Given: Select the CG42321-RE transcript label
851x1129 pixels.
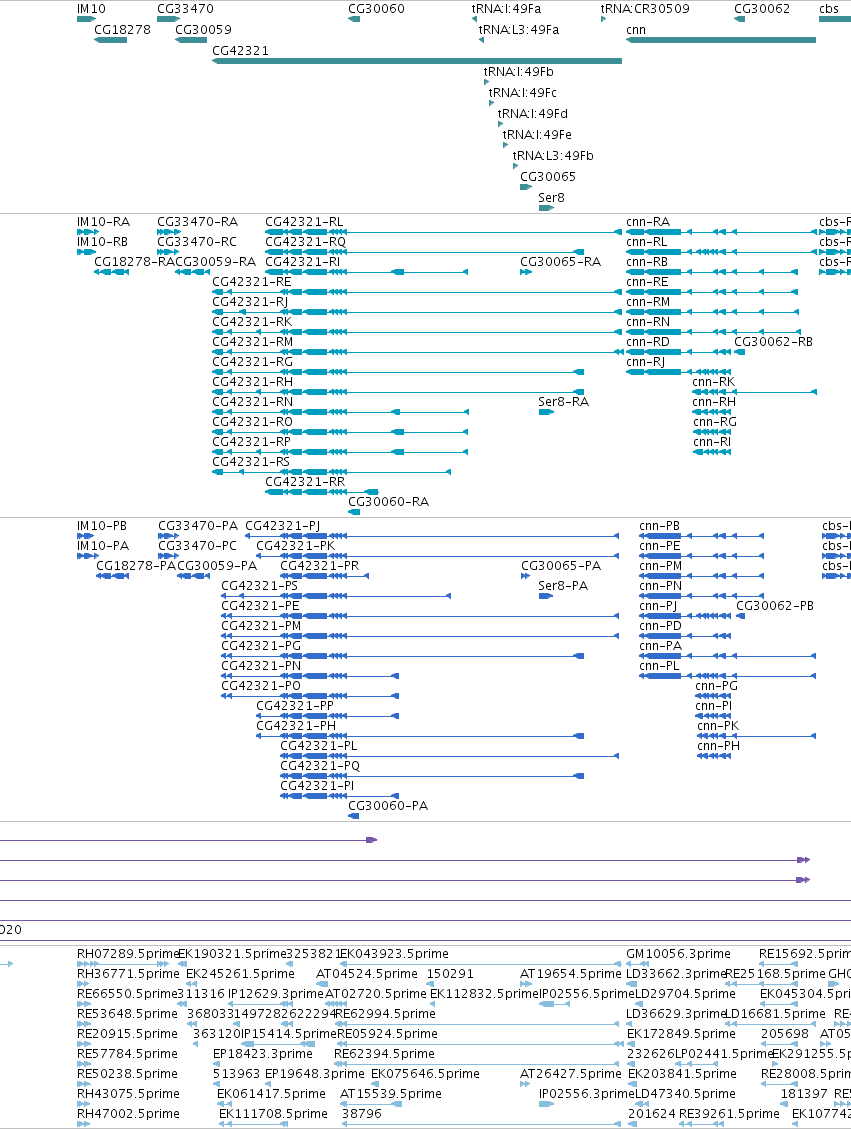Looking at the screenshot, I should click(252, 281).
